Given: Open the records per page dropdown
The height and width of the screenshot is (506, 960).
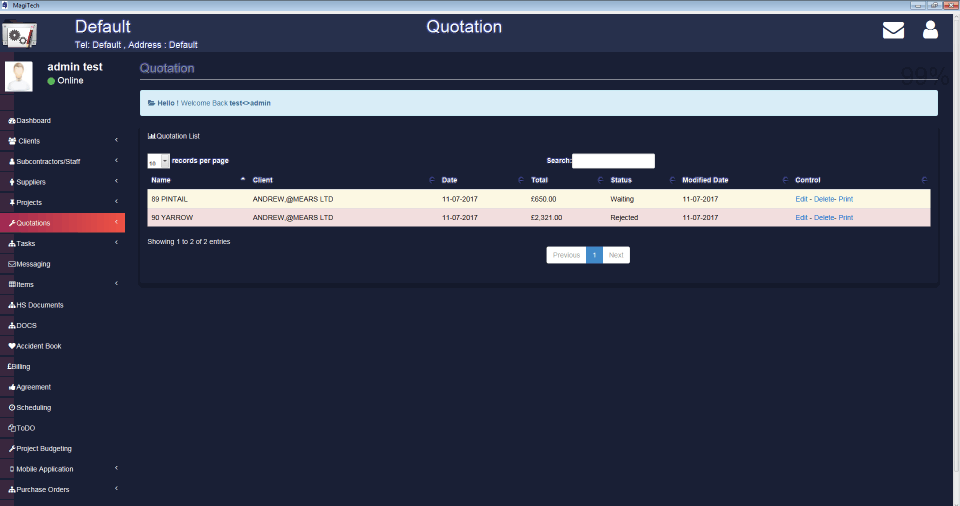Looking at the screenshot, I should (x=158, y=161).
